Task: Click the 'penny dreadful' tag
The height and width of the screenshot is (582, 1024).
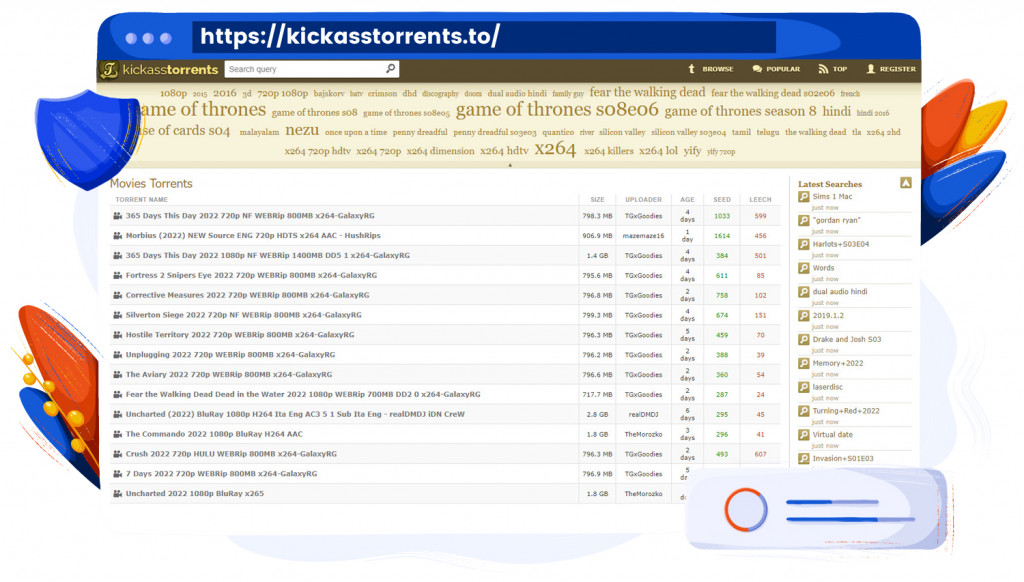Action: [x=420, y=132]
